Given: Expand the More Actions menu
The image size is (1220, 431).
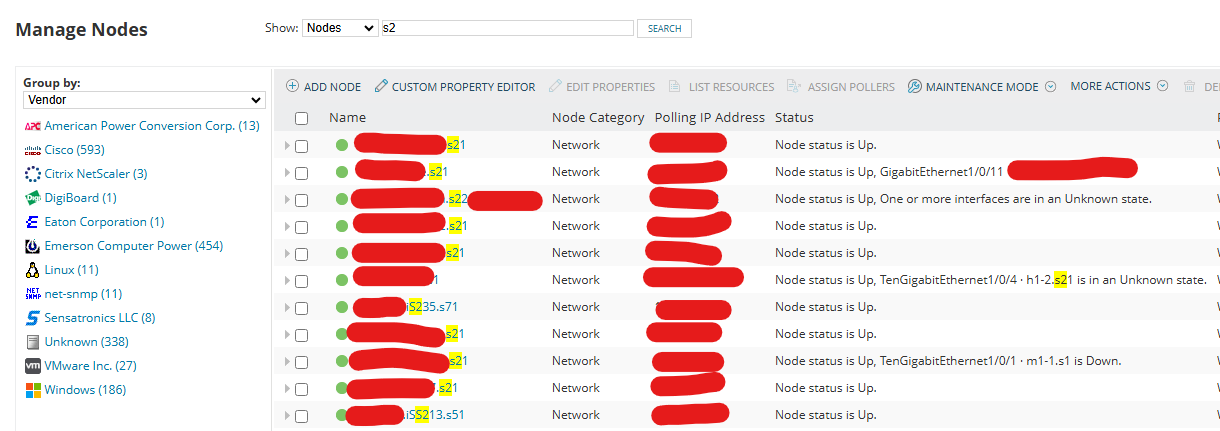Looking at the screenshot, I should tap(1119, 87).
